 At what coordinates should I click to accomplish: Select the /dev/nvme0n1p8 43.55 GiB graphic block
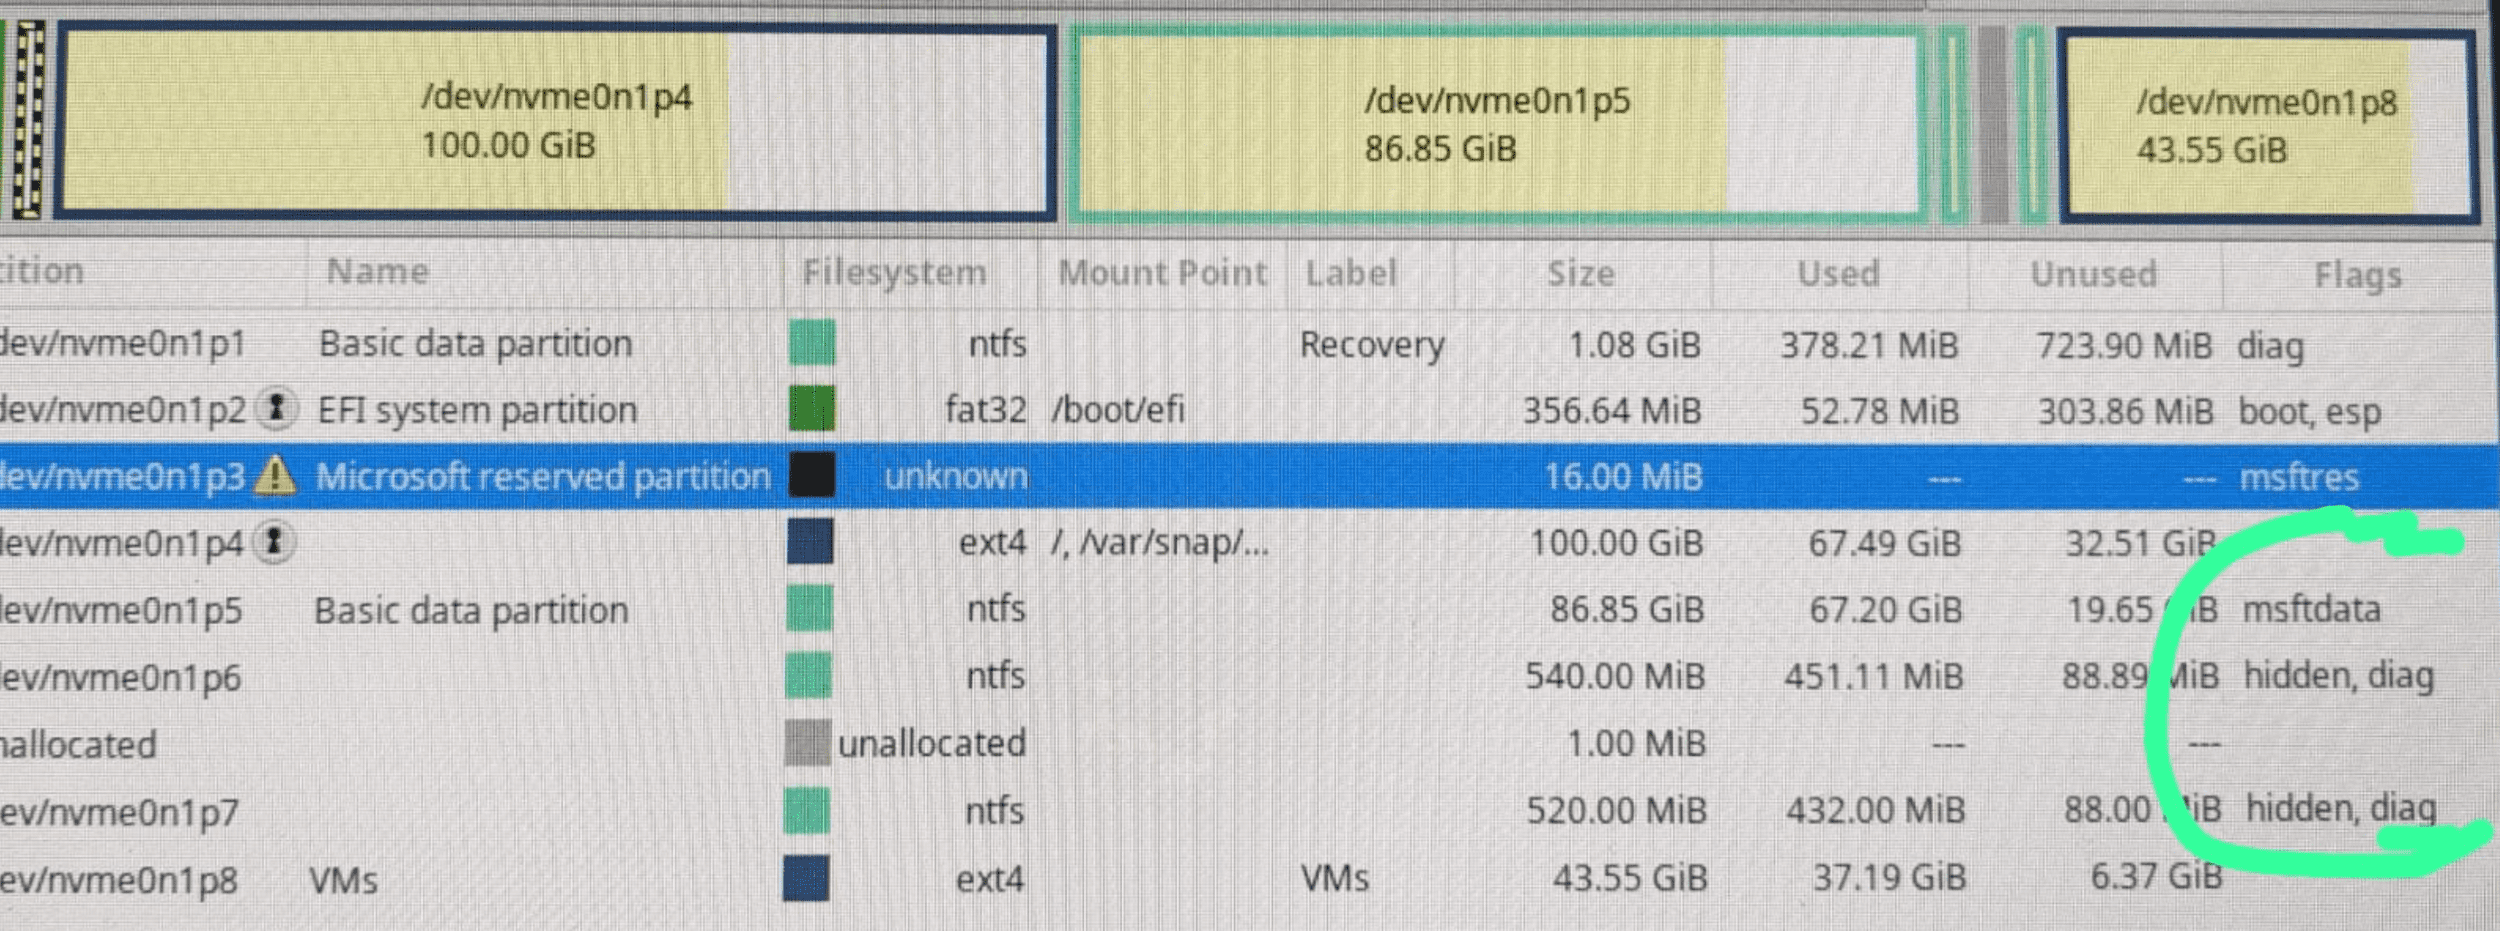click(x=2265, y=126)
